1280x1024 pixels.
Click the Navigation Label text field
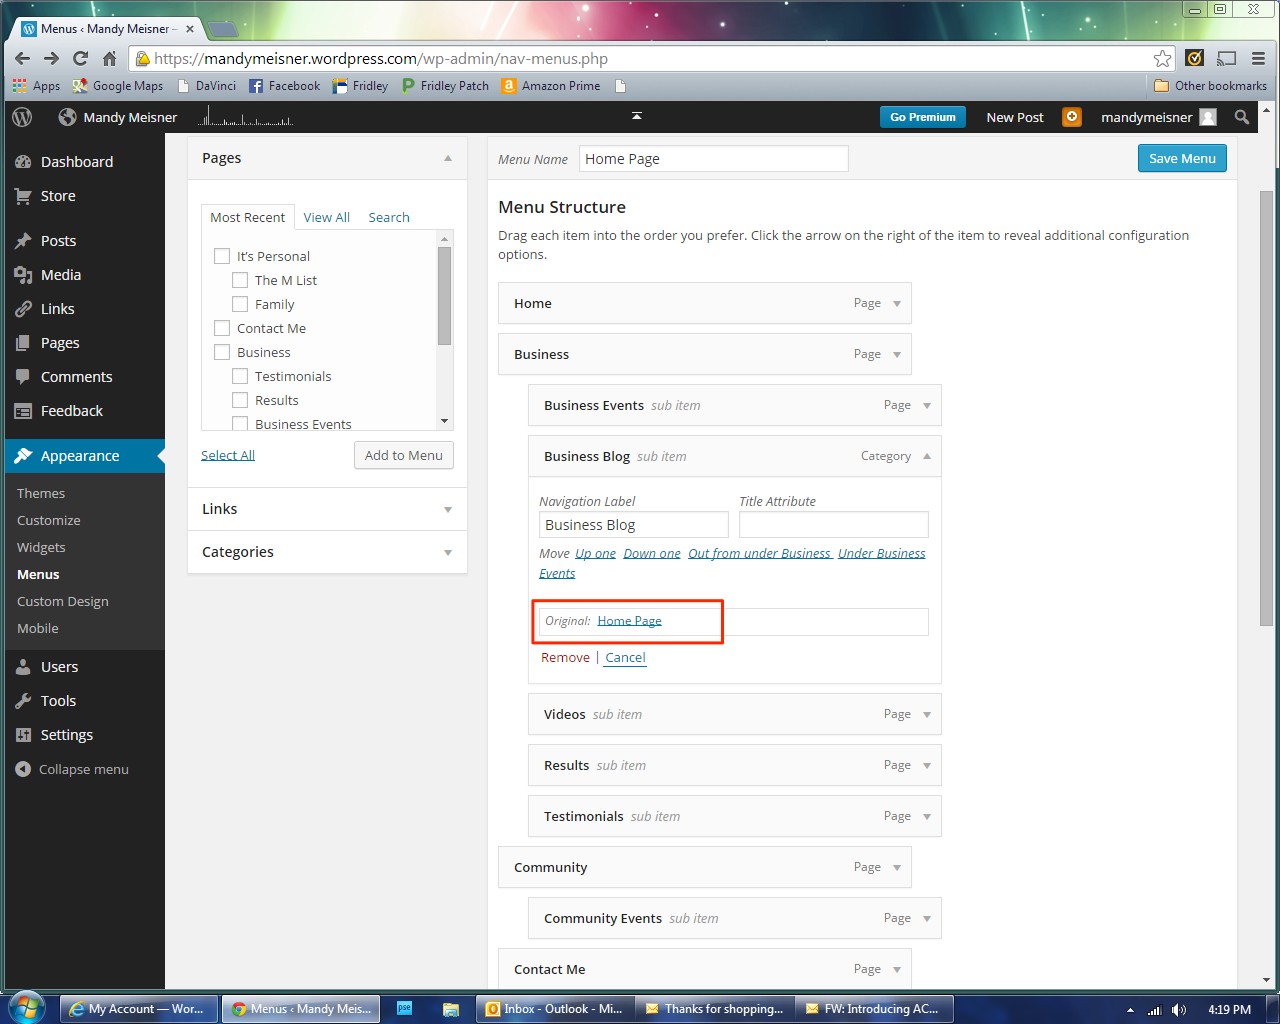[x=633, y=525]
